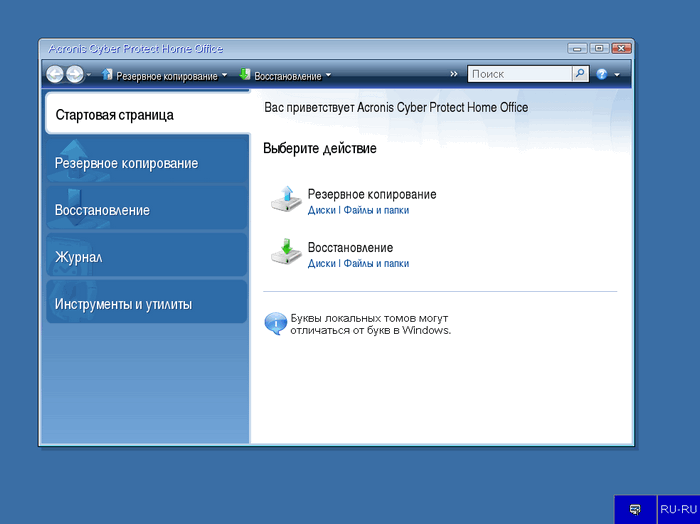The width and height of the screenshot is (700, 524).
Task: Open the Восстановление sidebar section
Action: [x=147, y=210]
